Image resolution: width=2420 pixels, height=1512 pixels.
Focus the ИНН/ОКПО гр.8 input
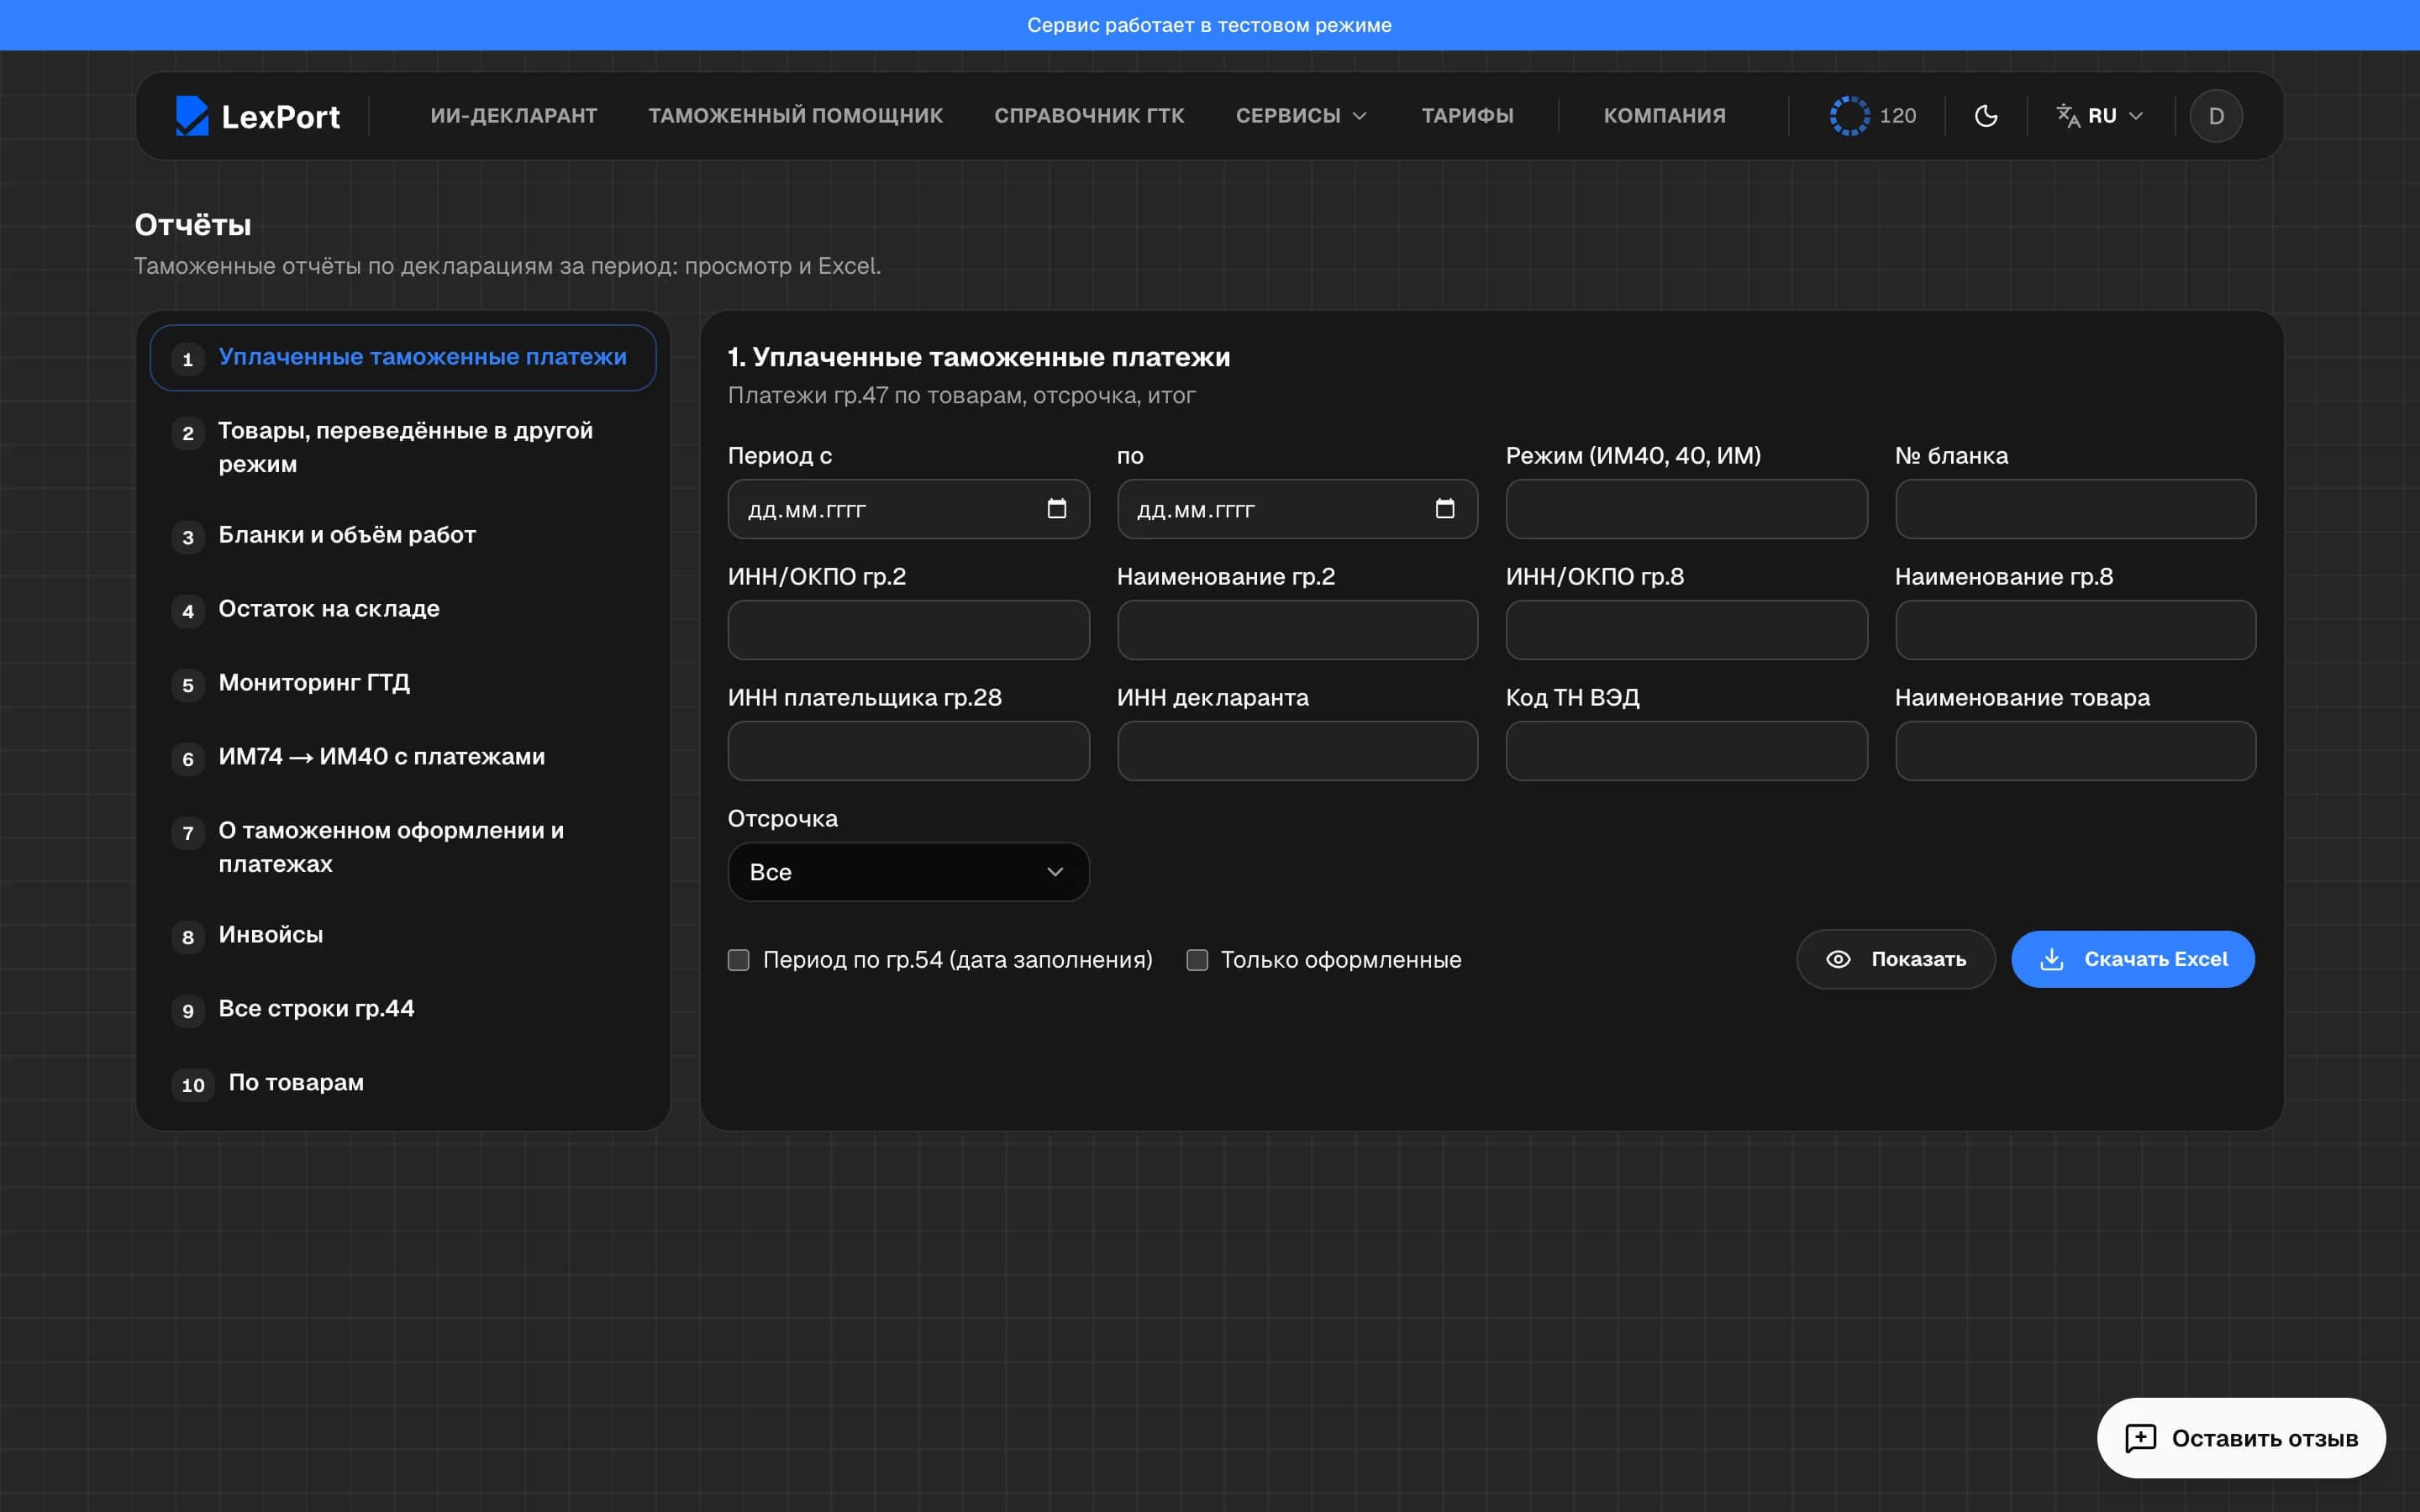pos(1686,630)
